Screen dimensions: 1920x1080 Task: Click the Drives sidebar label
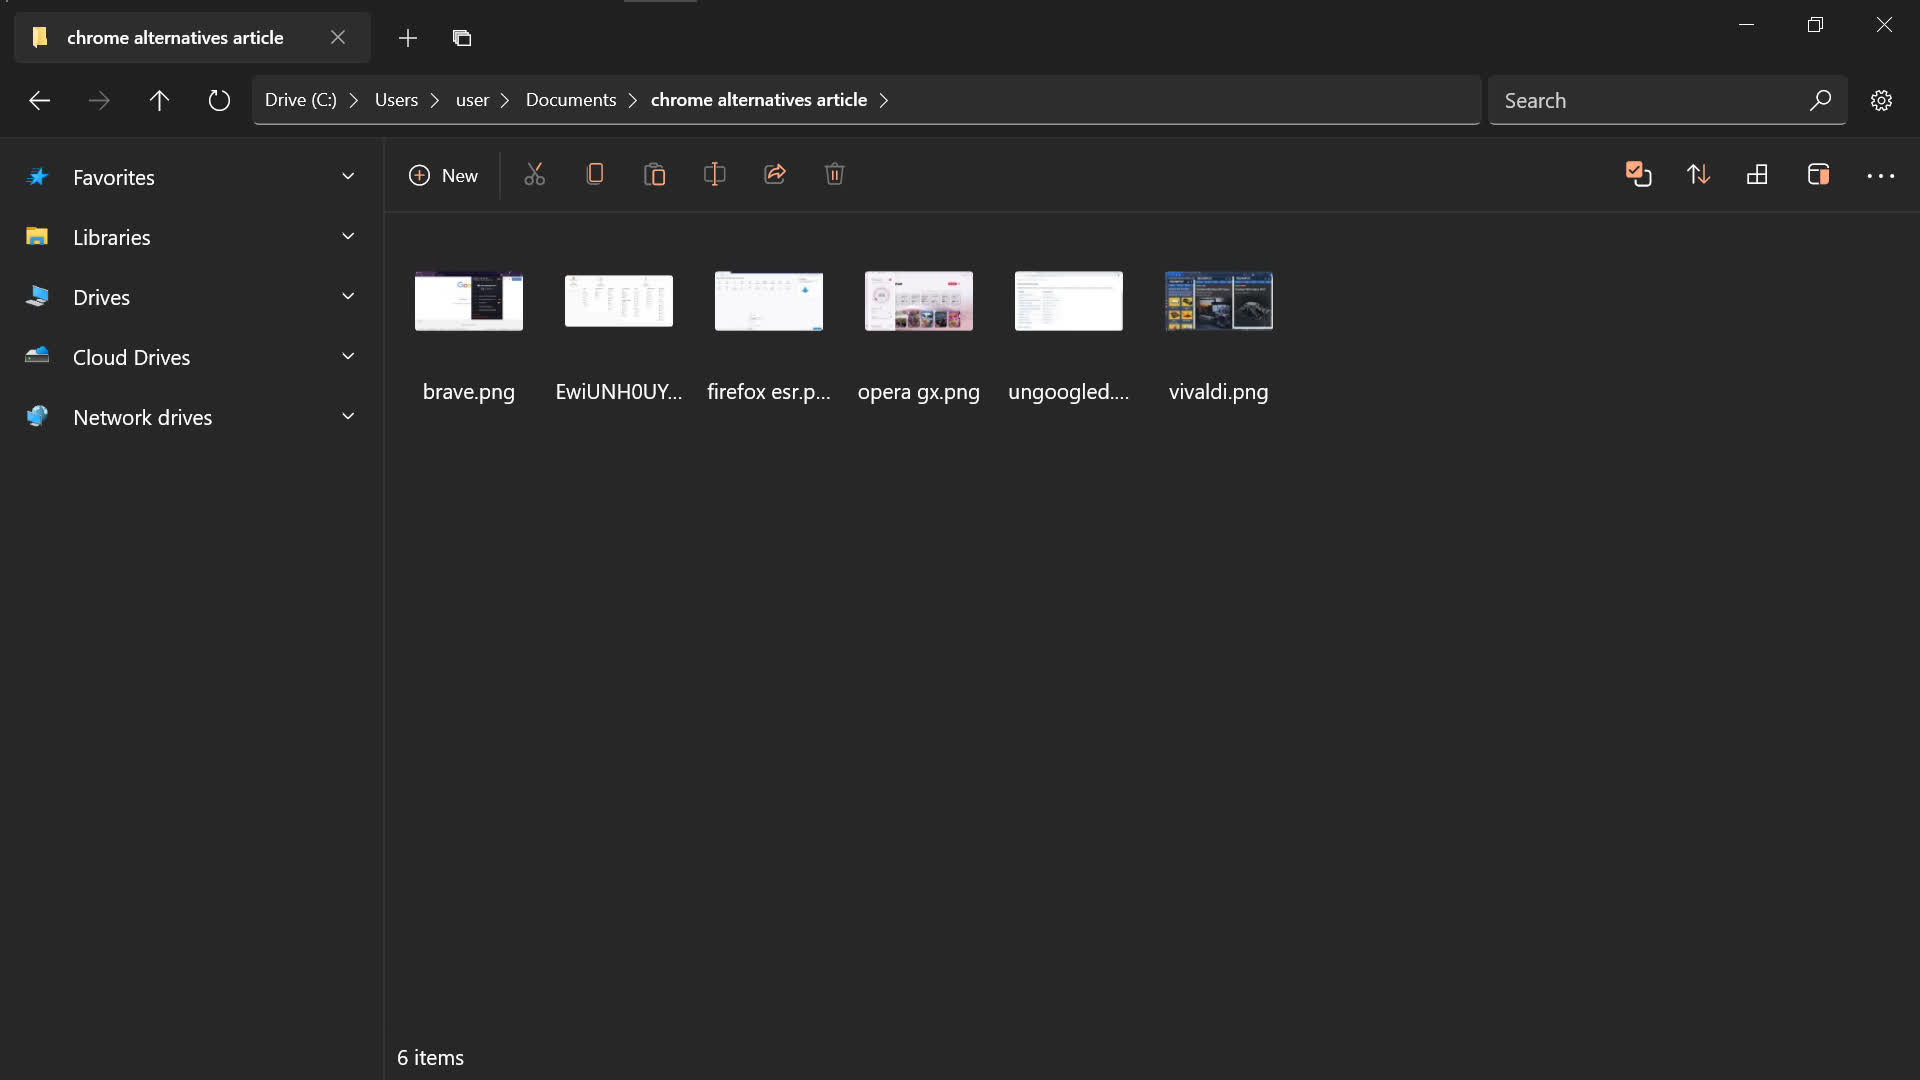click(x=102, y=297)
